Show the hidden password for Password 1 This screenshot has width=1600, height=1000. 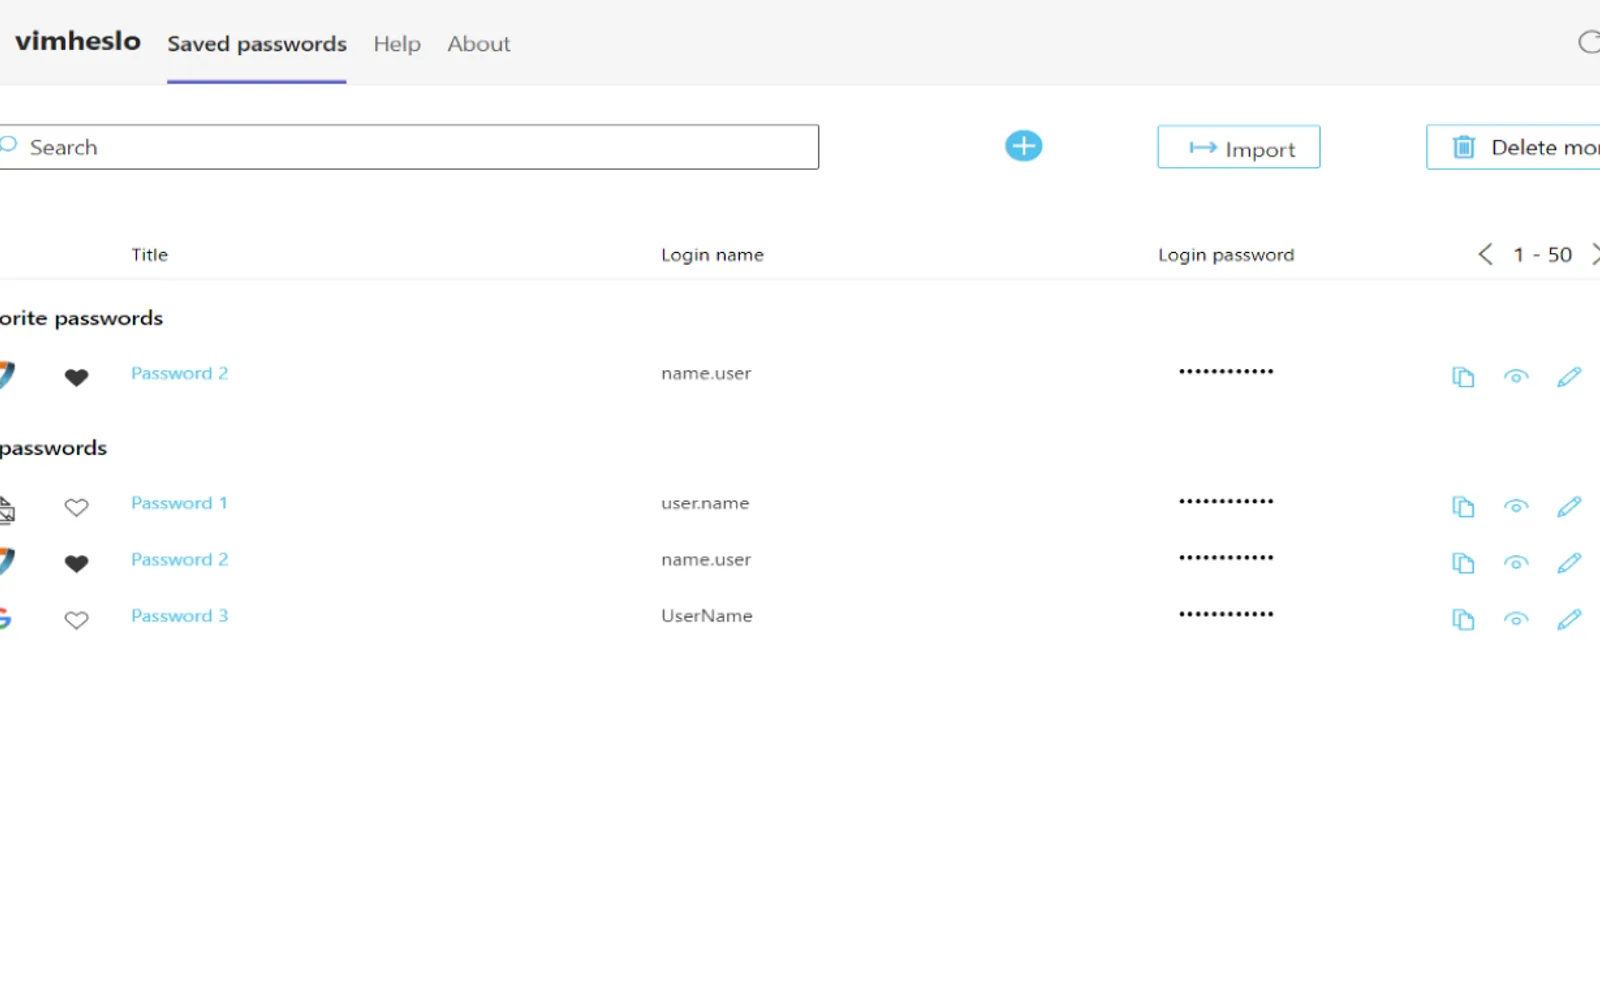(x=1516, y=507)
